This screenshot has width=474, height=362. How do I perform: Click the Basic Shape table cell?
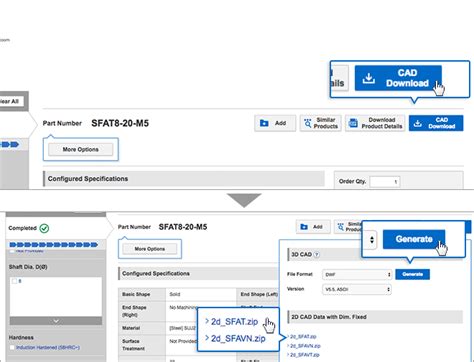[x=142, y=294]
